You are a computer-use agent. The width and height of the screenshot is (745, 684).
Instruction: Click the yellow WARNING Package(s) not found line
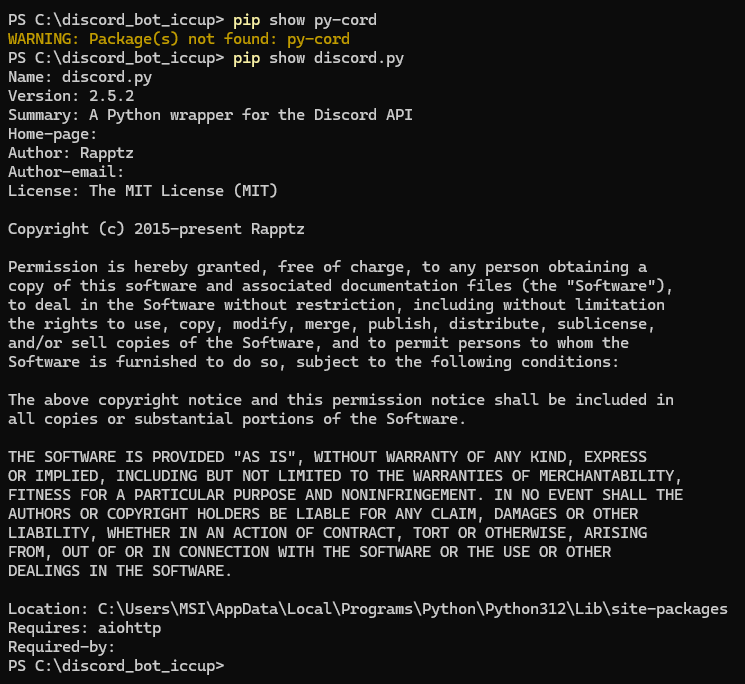click(x=179, y=39)
